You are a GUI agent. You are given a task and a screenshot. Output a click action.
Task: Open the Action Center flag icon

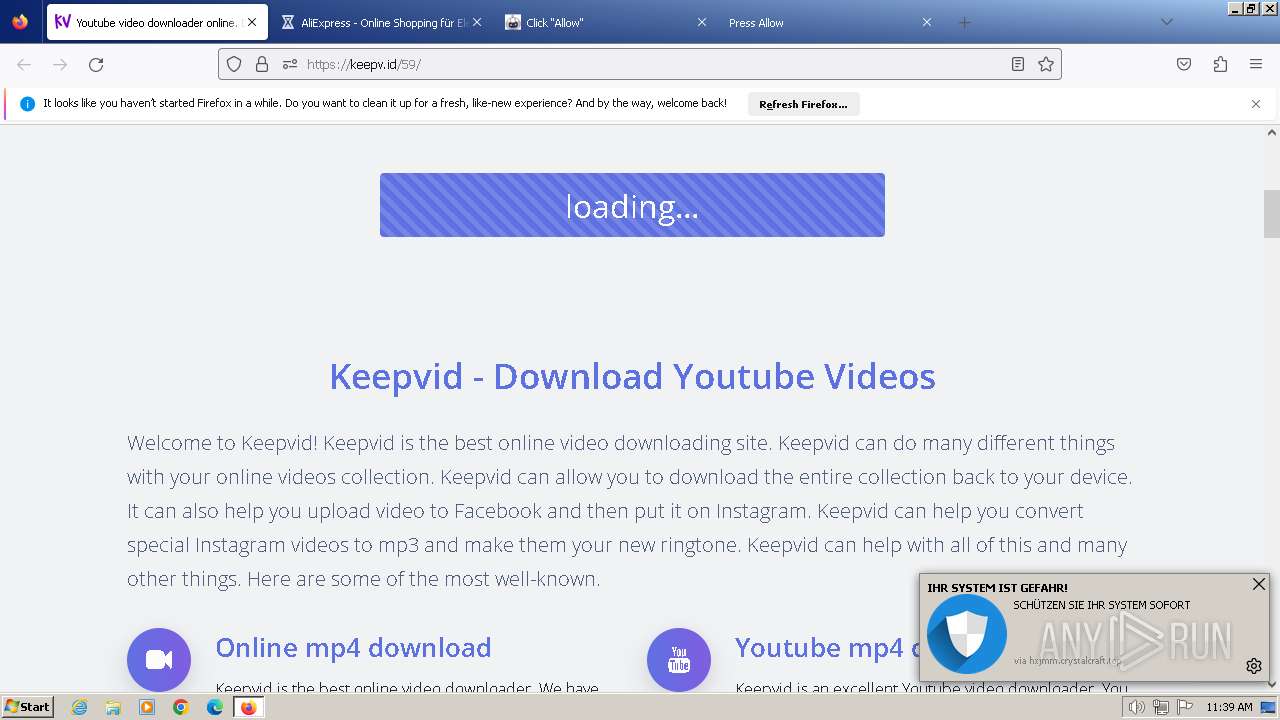pos(1185,707)
